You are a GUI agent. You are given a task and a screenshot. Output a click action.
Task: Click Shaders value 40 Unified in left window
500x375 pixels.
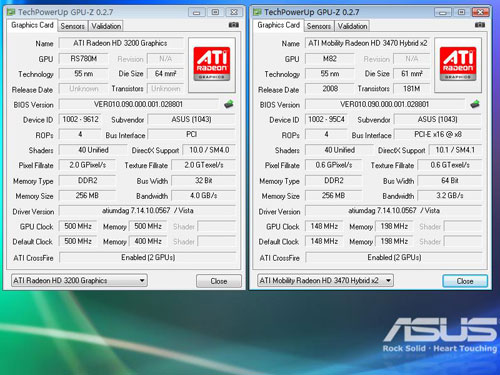click(x=93, y=150)
